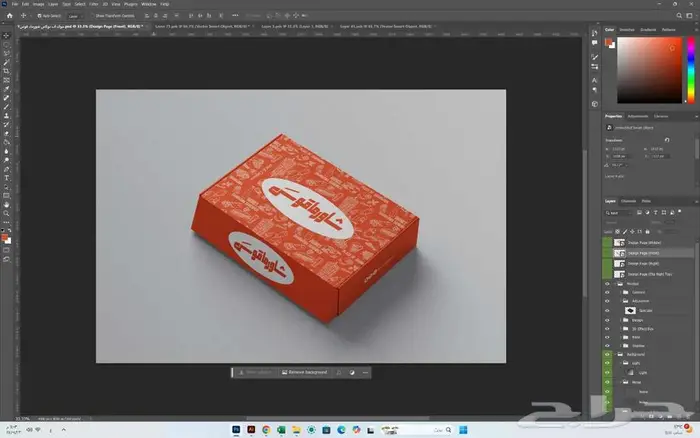The image size is (700, 438).
Task: Click the Illustrator icon in taskbar
Action: tap(251, 430)
